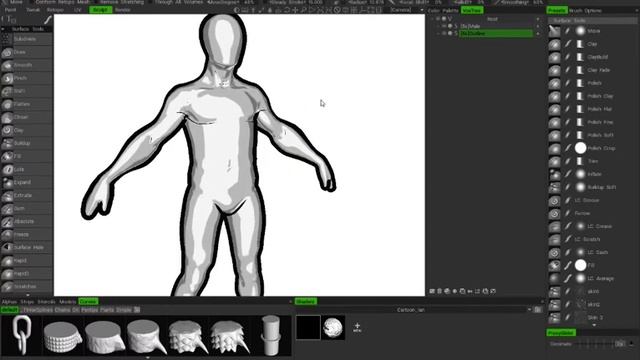This screenshot has height=360, width=640.
Task: Collapse the Surface Tools section in left panel
Action: pyautogui.click(x=3, y=29)
